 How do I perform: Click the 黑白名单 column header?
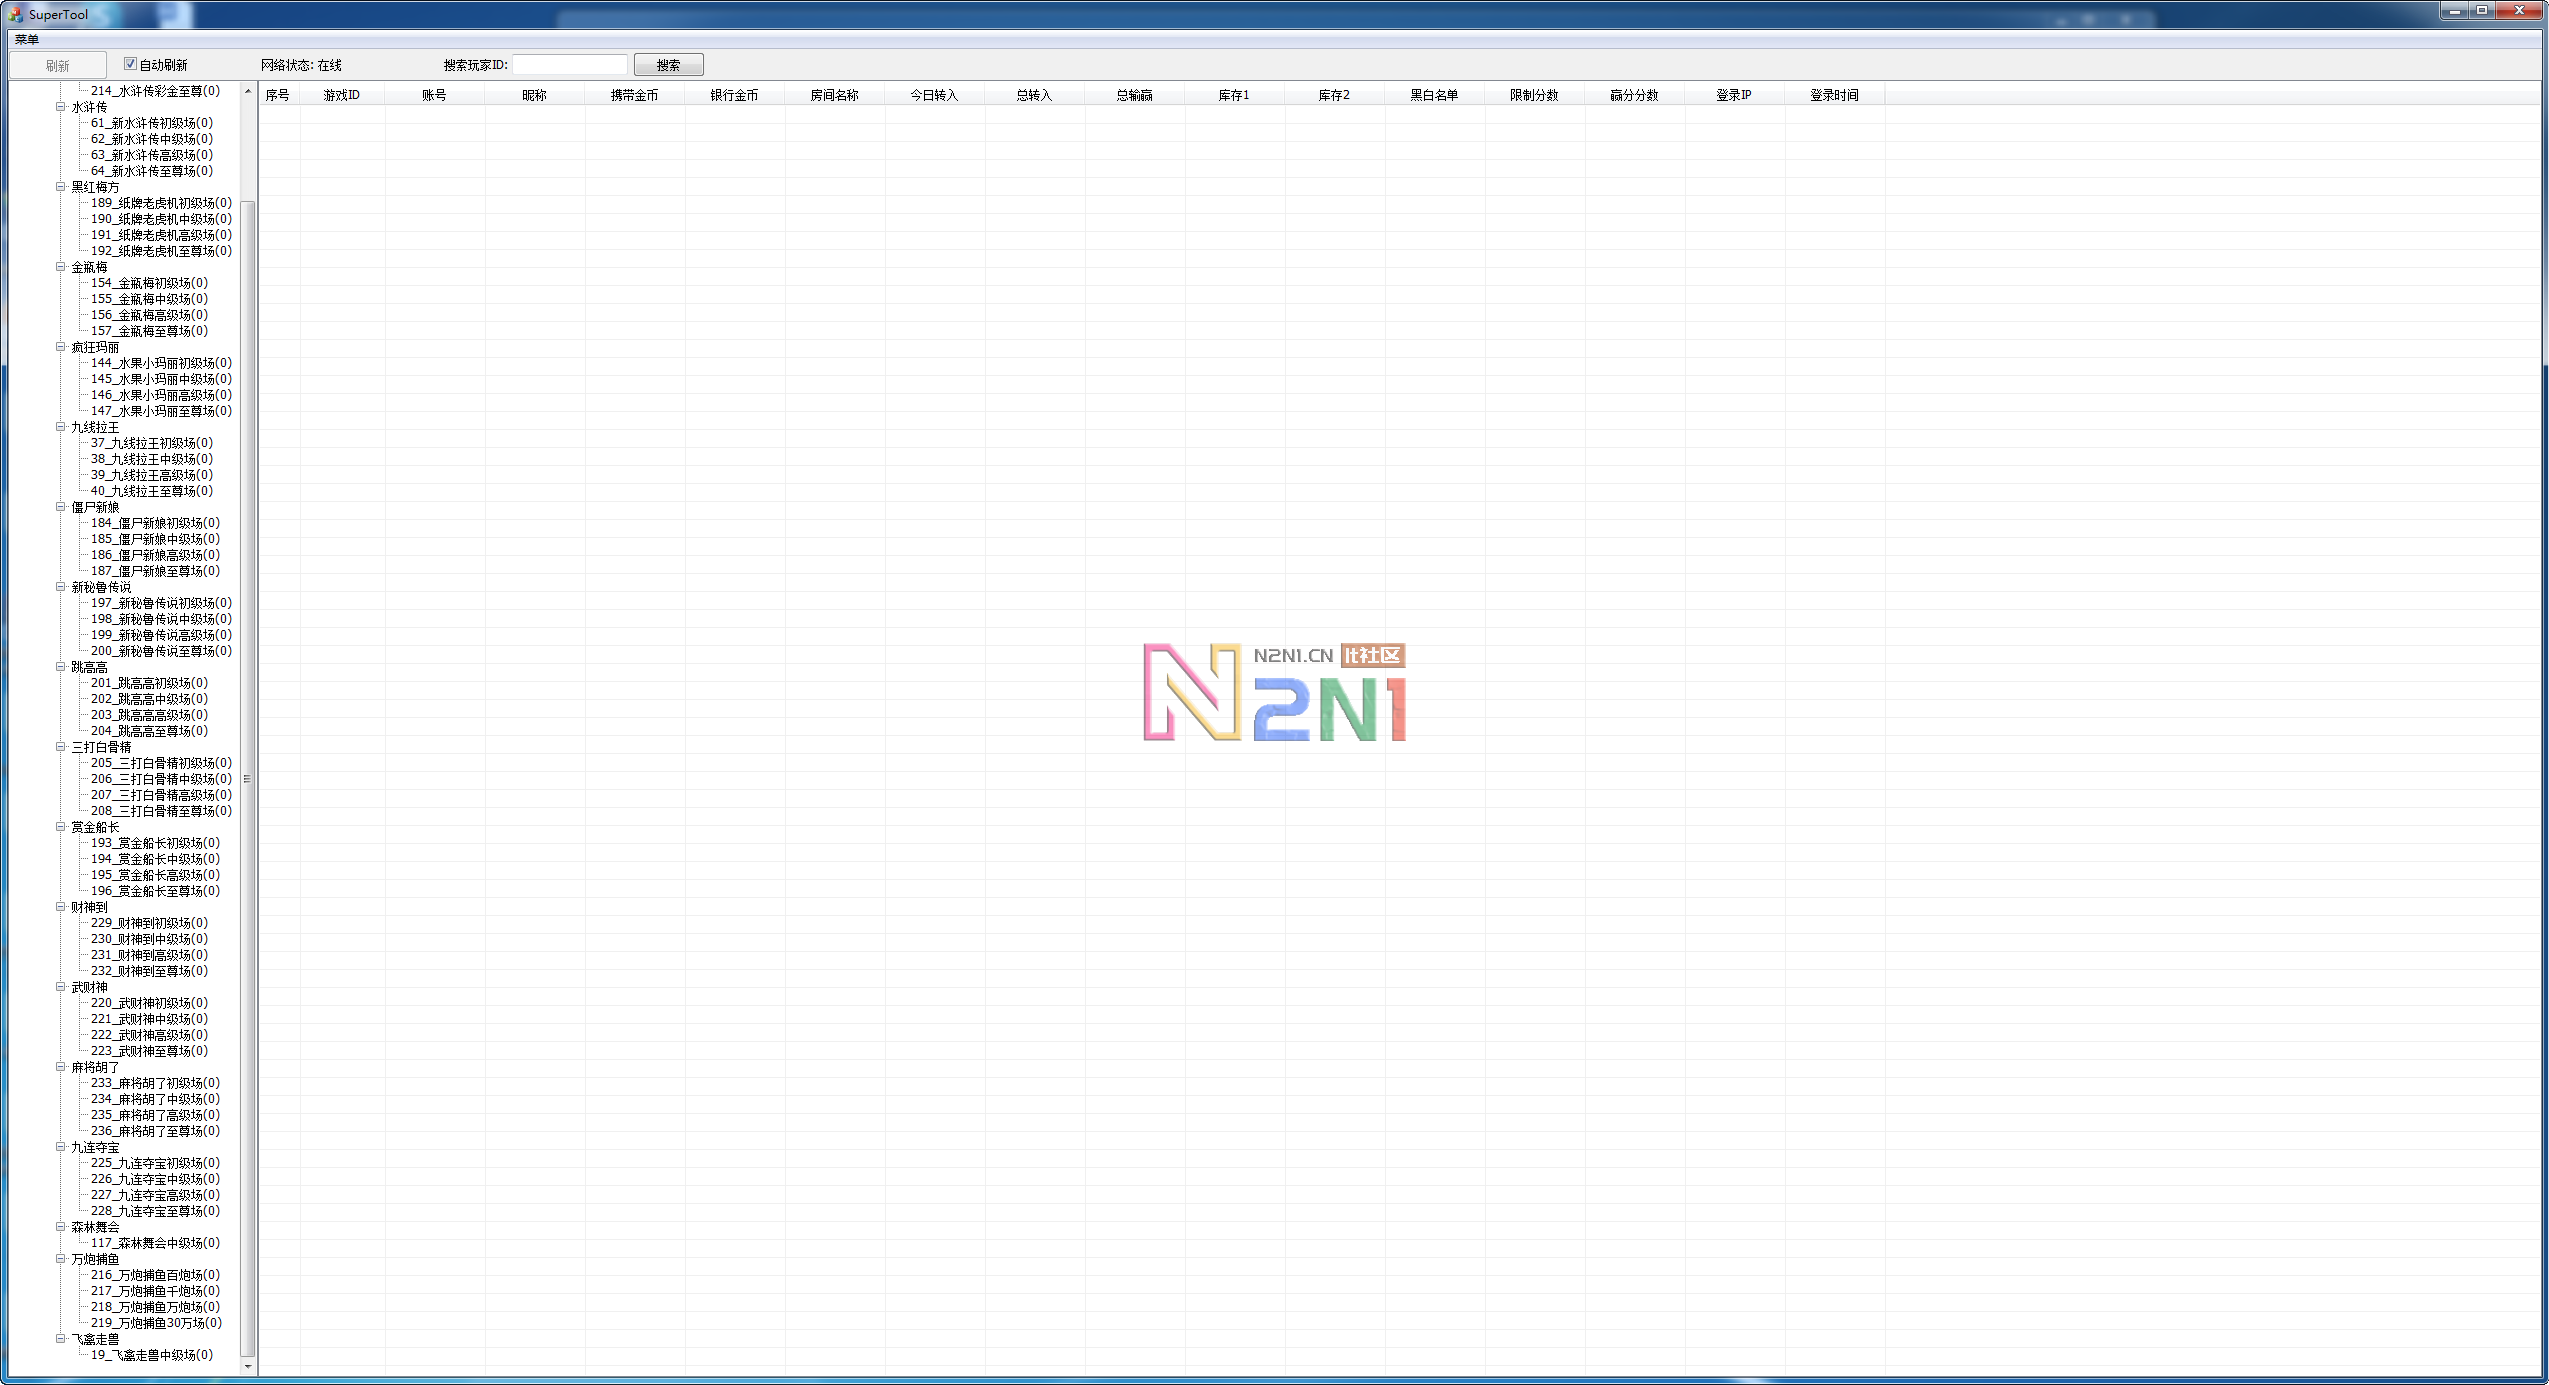[1433, 95]
